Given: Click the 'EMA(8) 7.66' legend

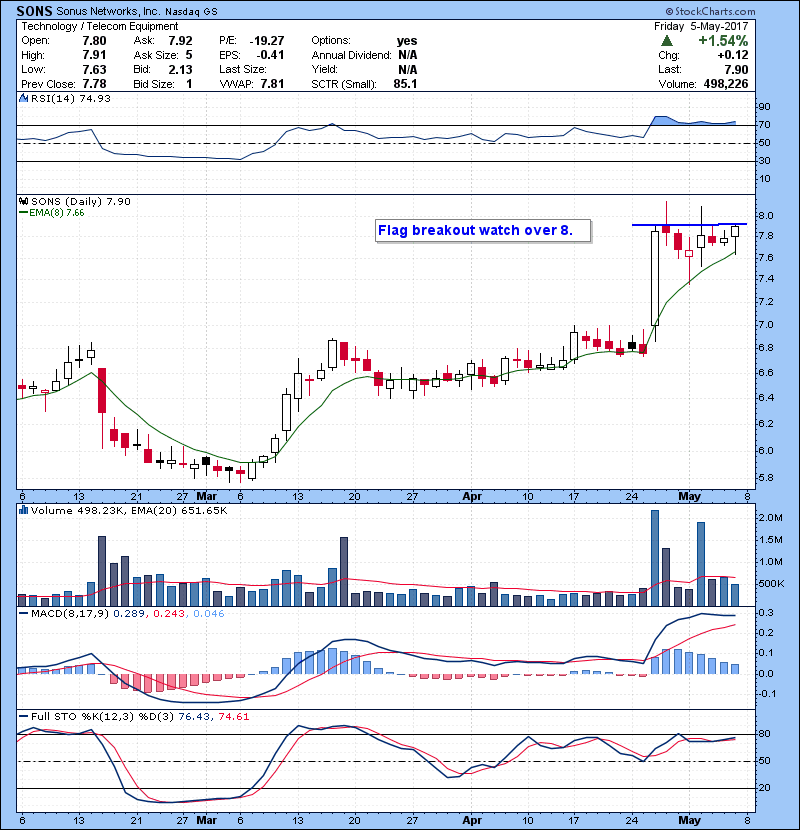Looking at the screenshot, I should tap(52, 213).
